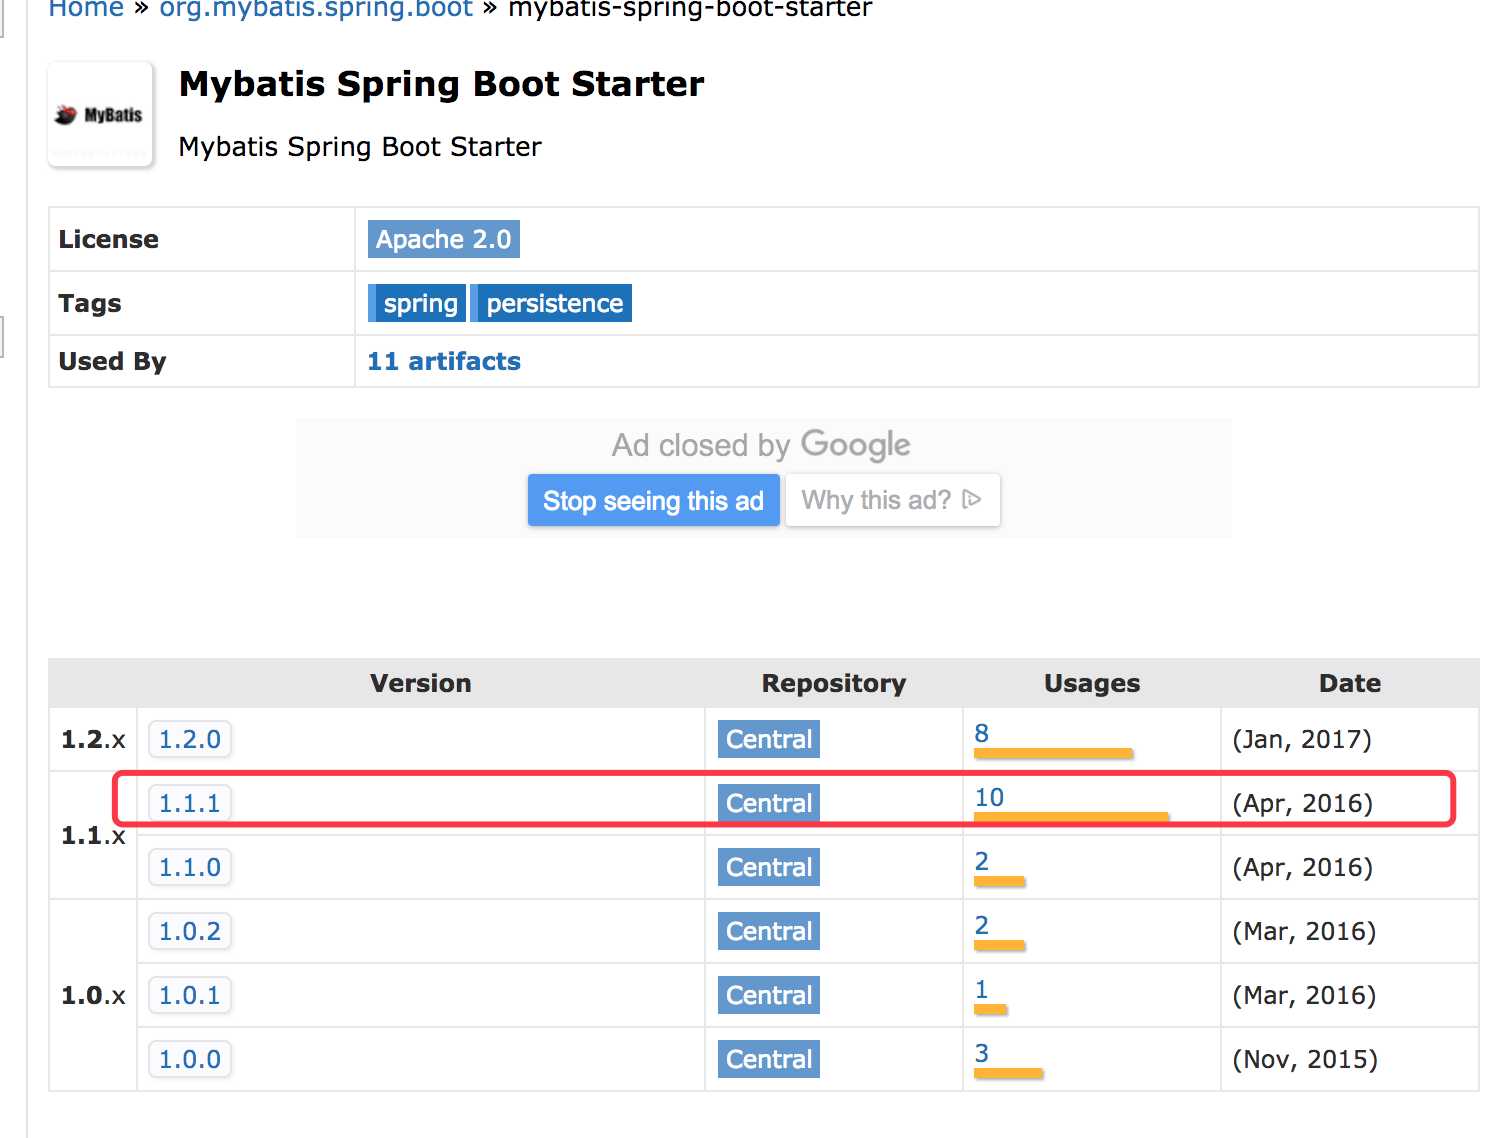Open usages count 2 for 1.1.0
The width and height of the screenshot is (1500, 1138).
[x=982, y=861]
